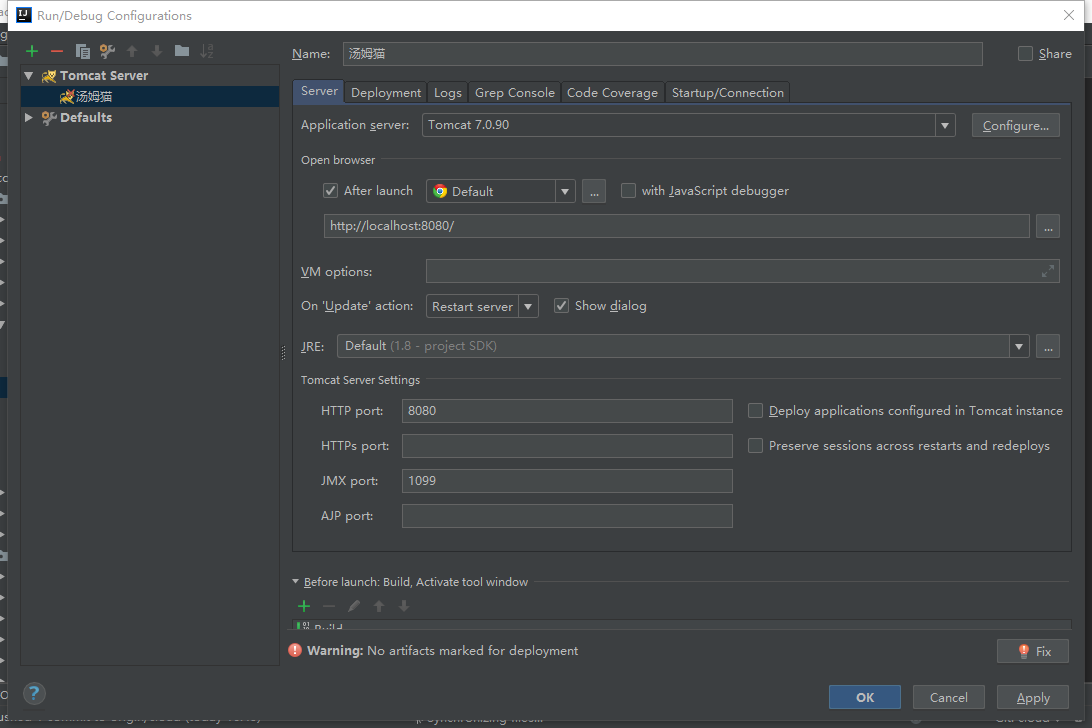Toggle the Share checkbox
Image resolution: width=1092 pixels, height=728 pixels.
[x=1025, y=54]
